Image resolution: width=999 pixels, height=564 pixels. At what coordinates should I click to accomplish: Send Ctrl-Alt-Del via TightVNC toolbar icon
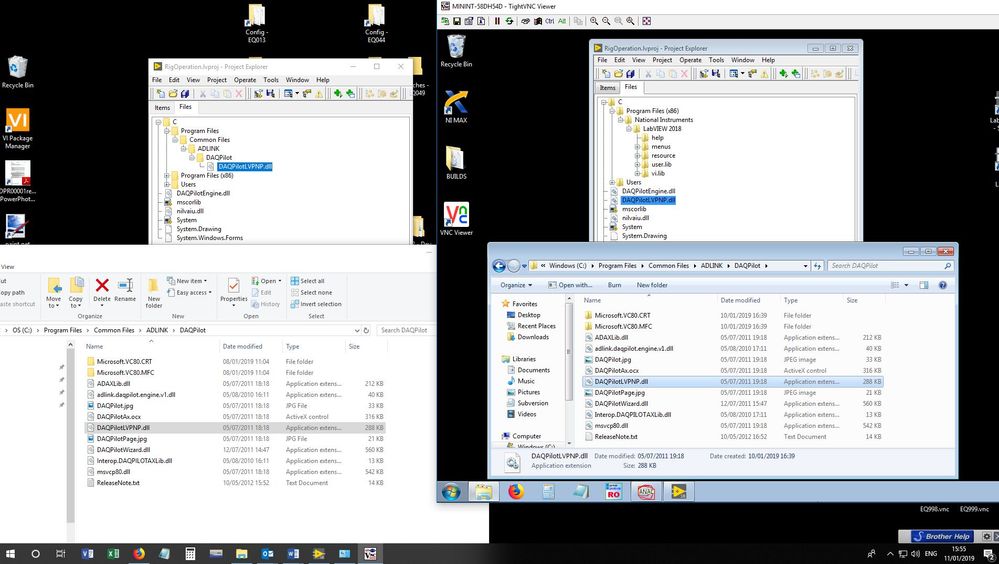point(526,21)
